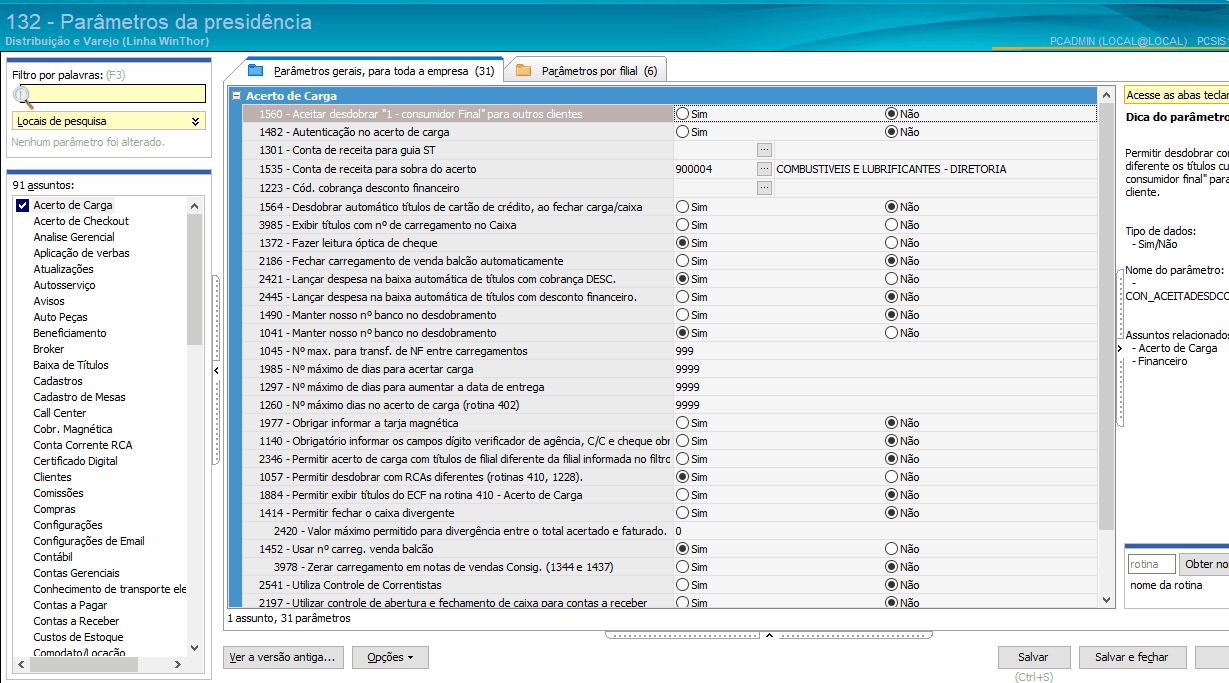
Task: Select Sim for 1560 Aceitar desdobrar consumidor final
Action: click(682, 114)
